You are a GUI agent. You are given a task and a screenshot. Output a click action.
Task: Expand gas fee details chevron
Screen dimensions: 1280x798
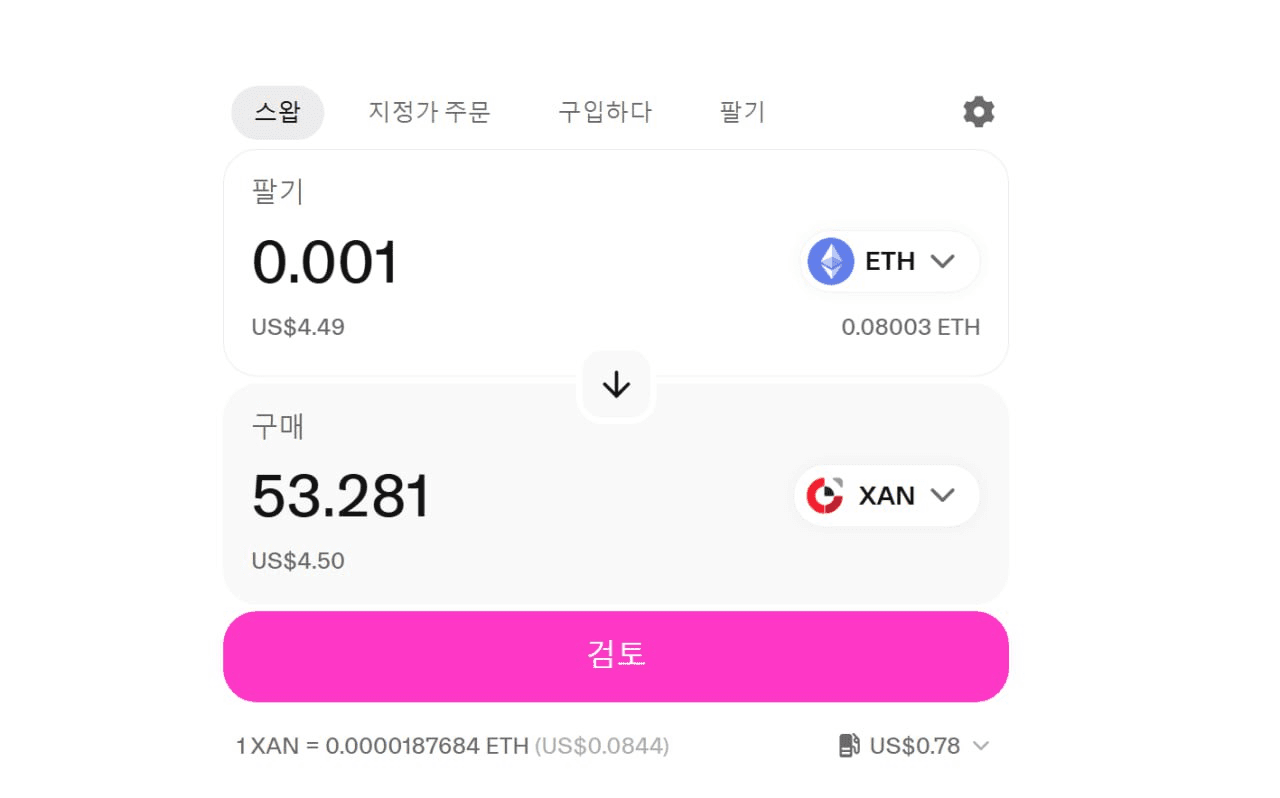(981, 746)
